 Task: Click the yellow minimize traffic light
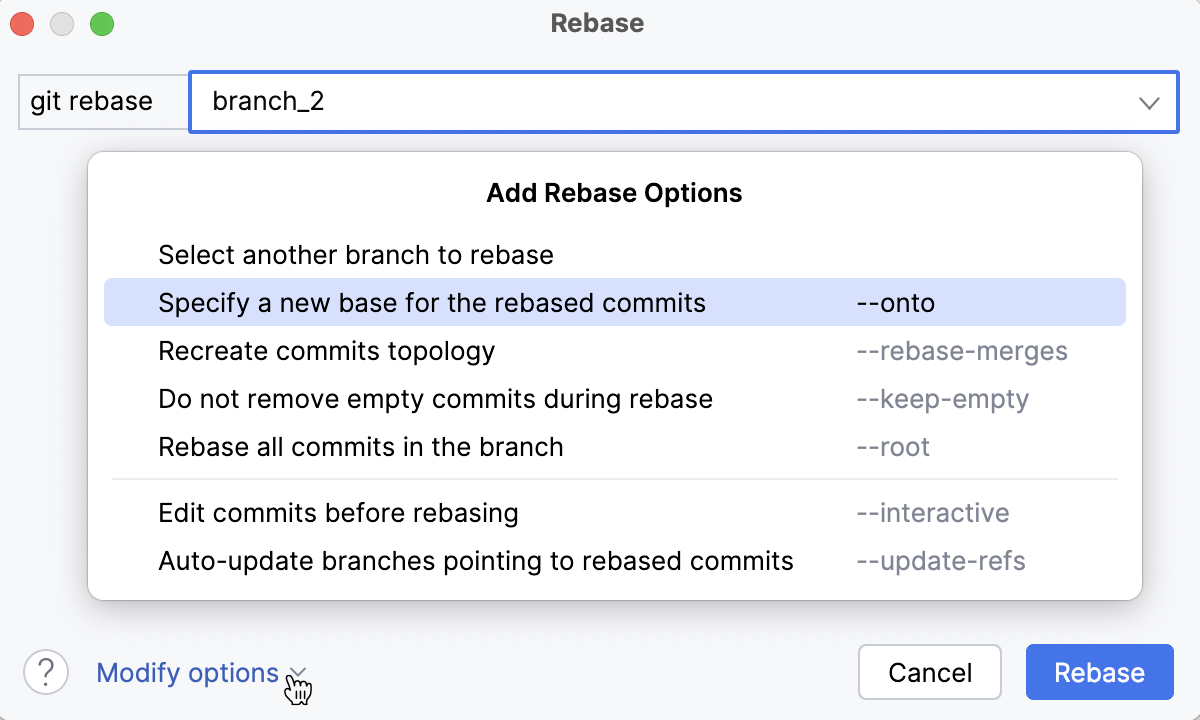point(61,23)
